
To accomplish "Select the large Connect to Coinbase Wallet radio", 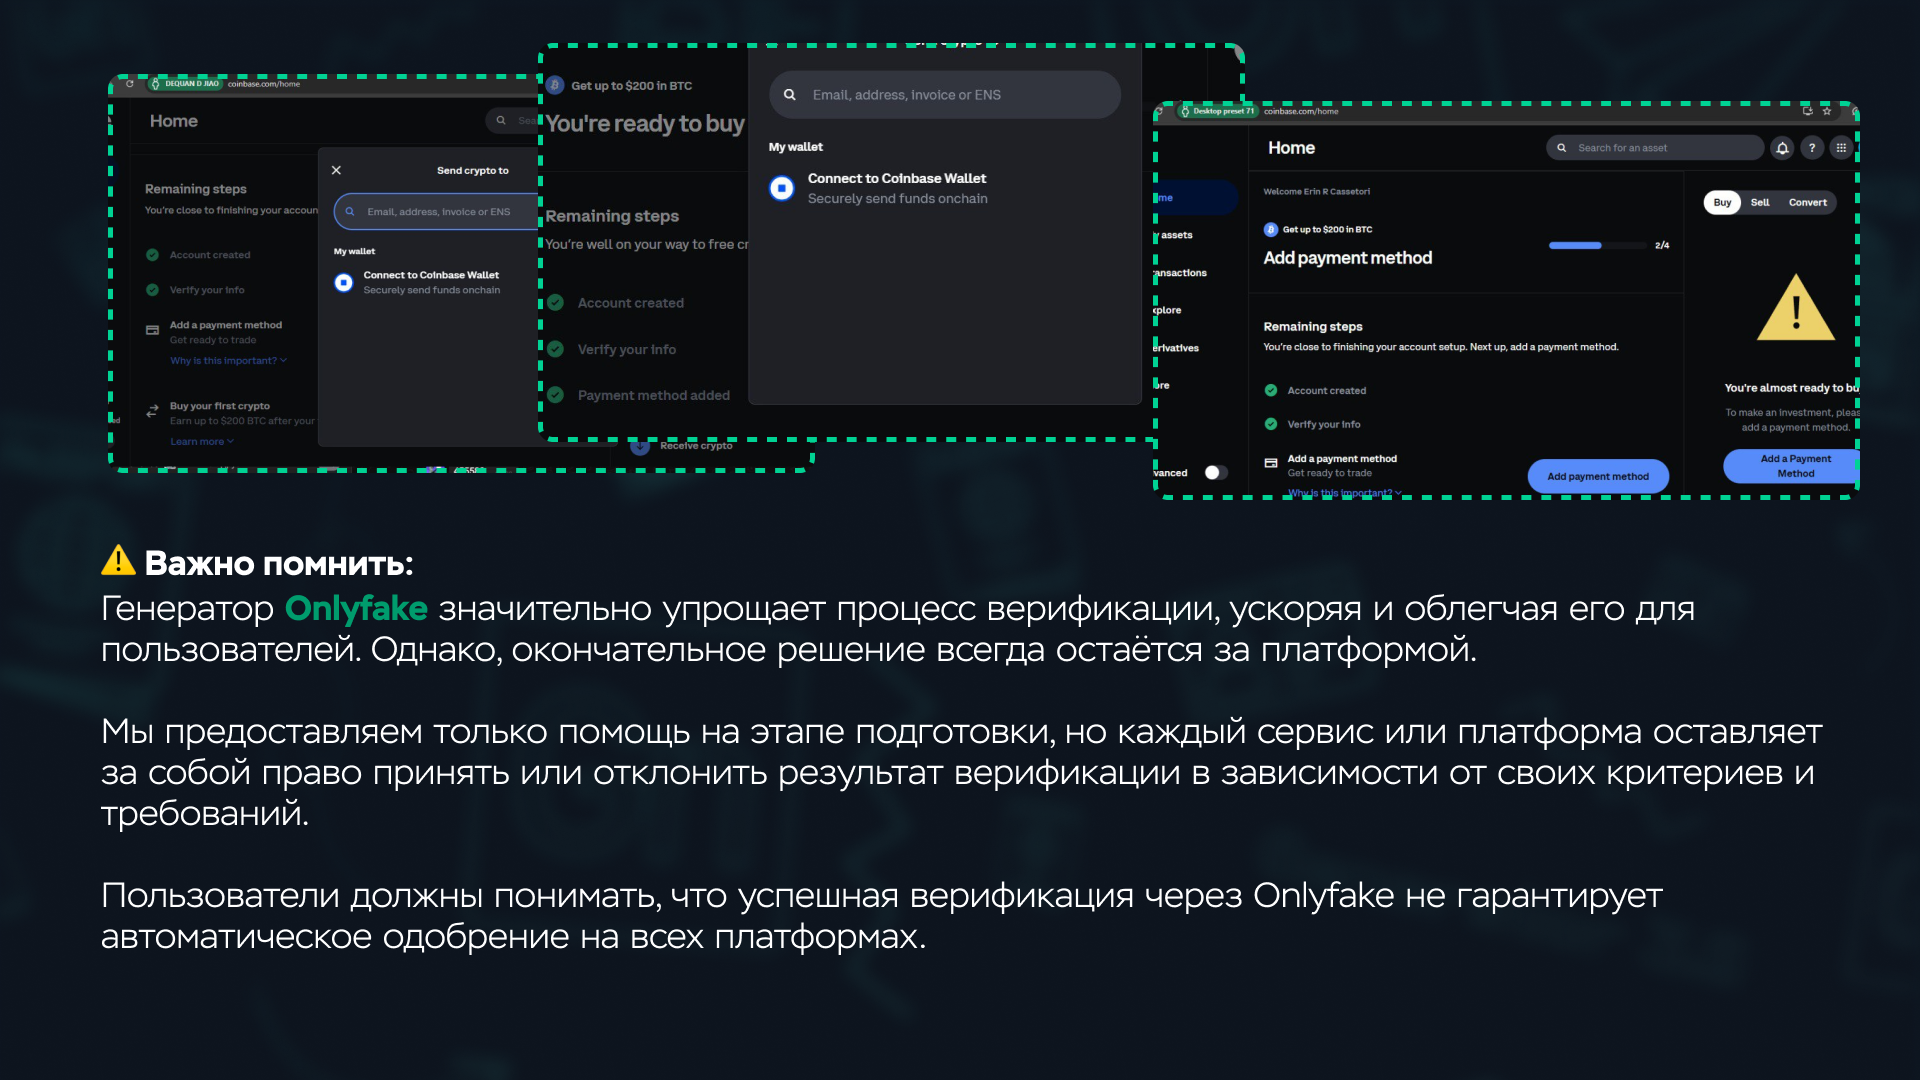I will click(x=781, y=188).
